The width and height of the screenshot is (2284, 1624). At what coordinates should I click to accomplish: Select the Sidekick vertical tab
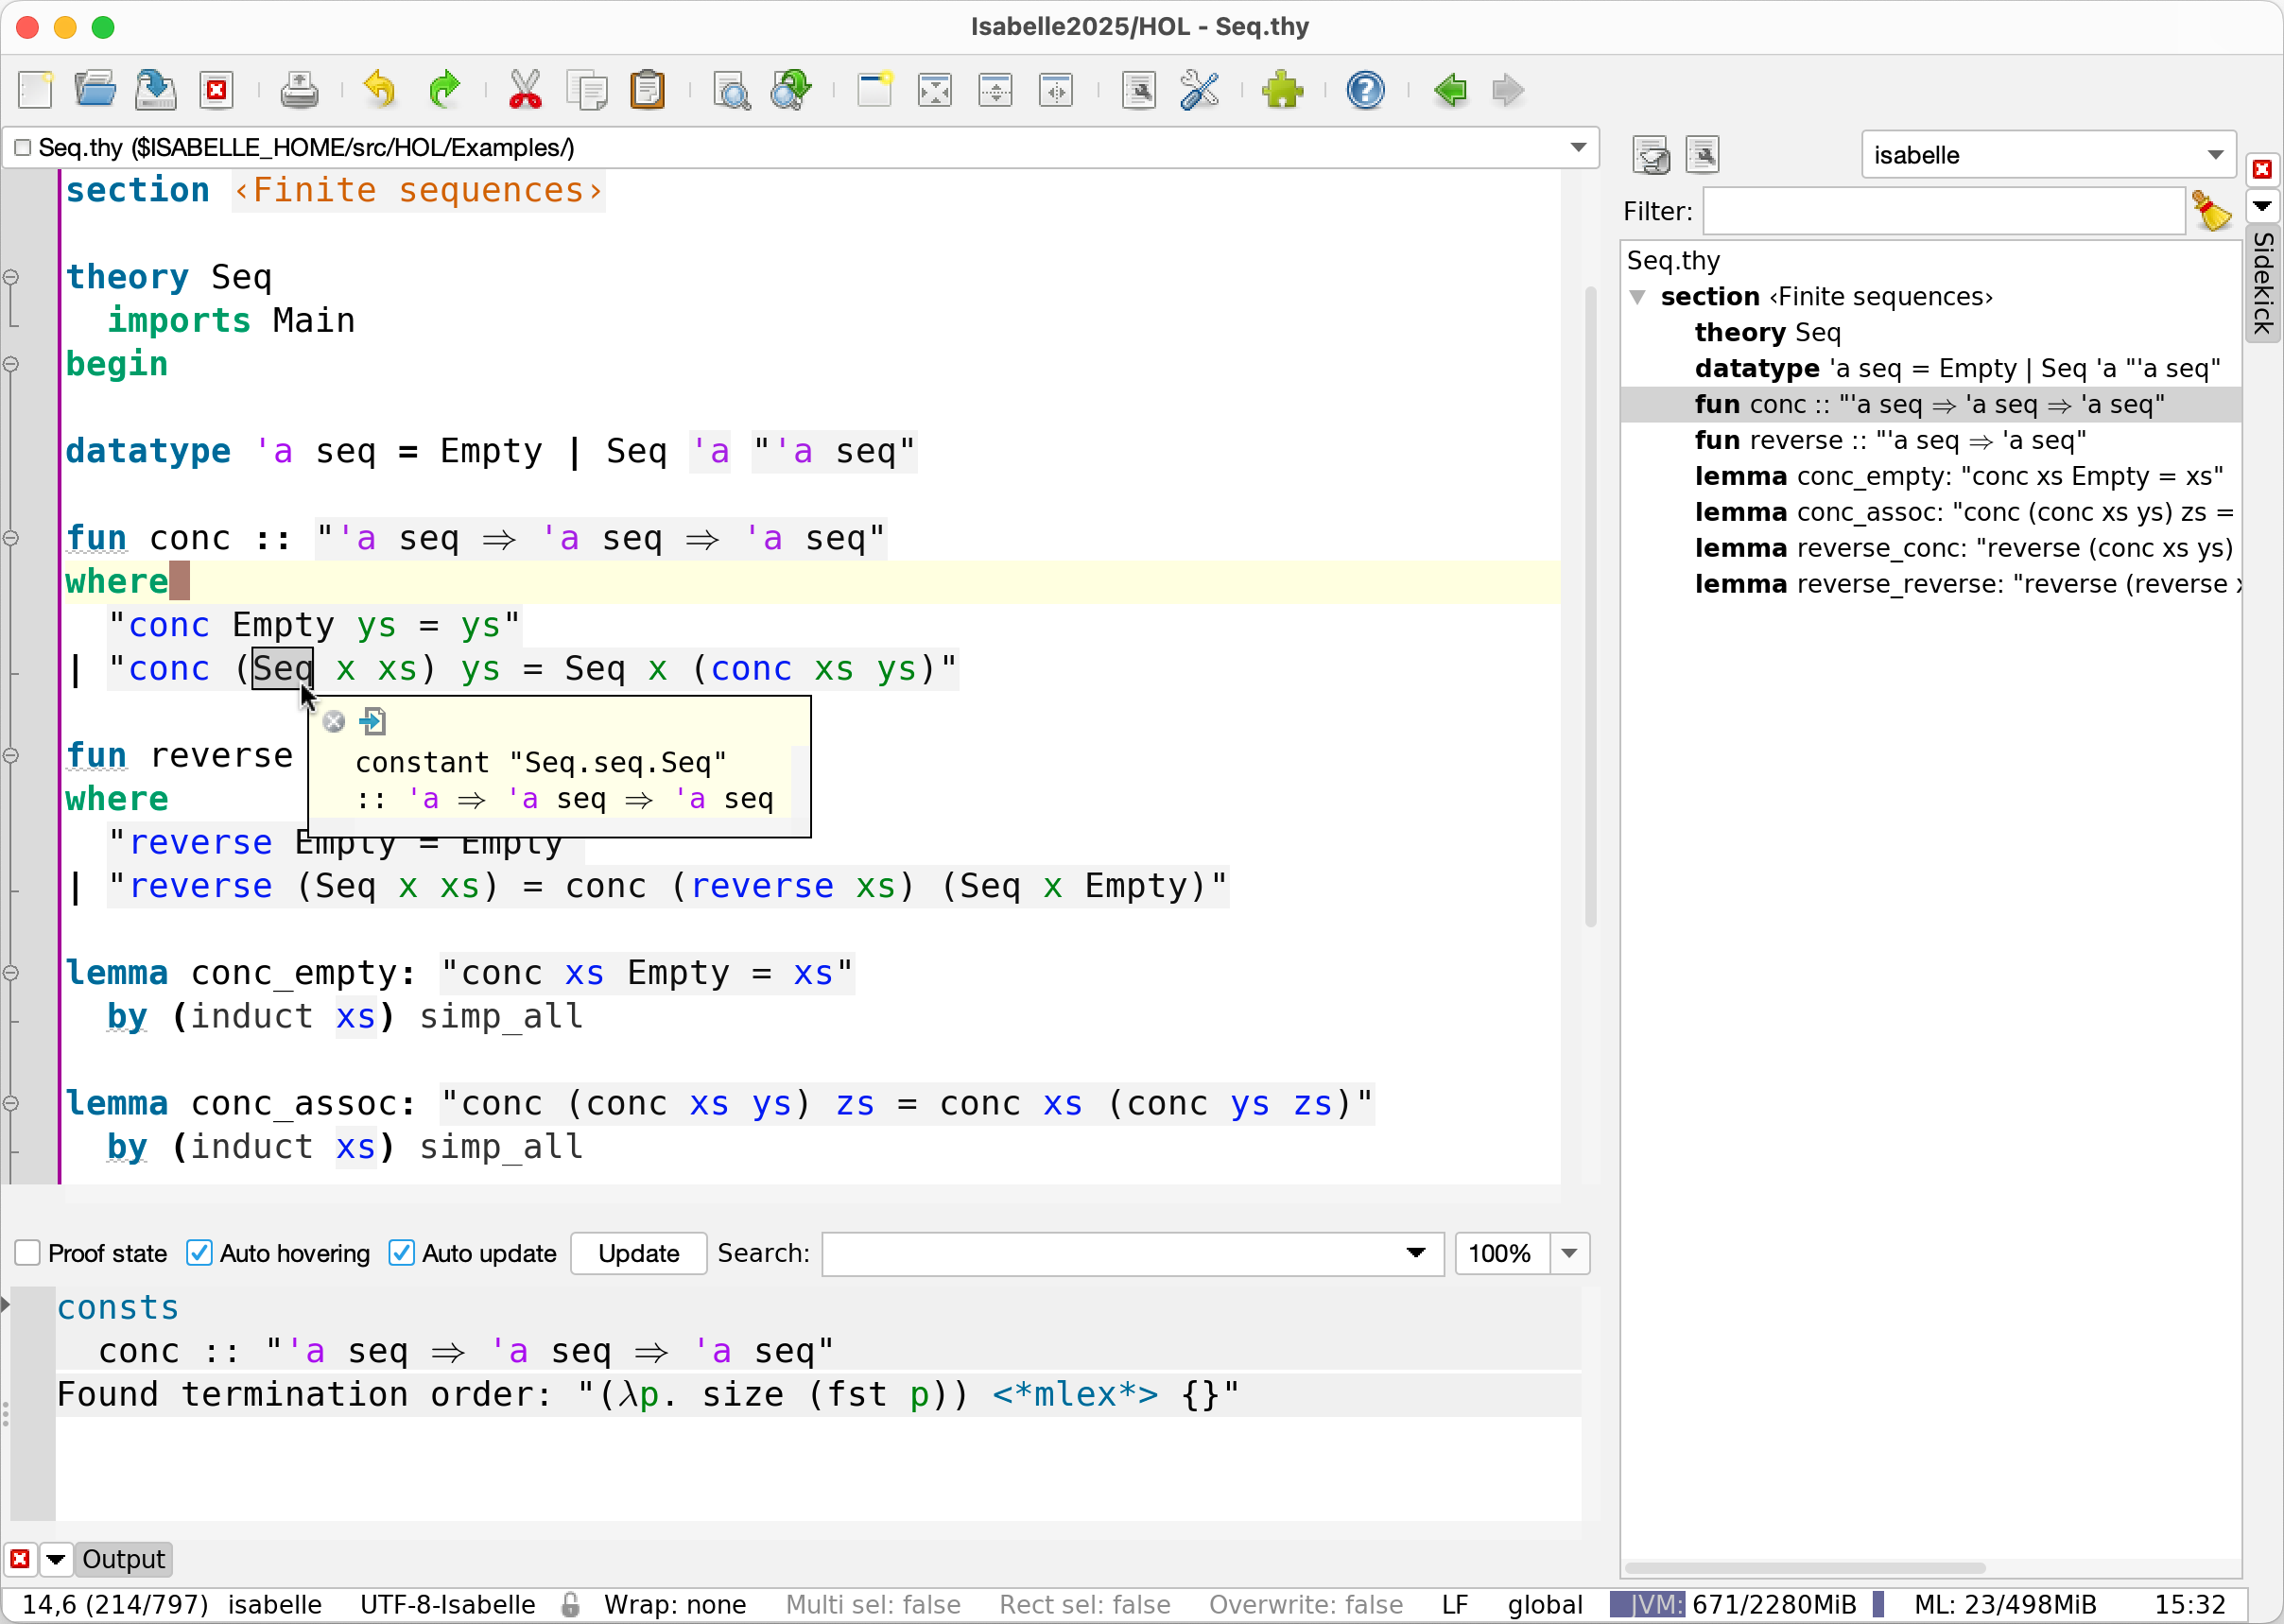coord(2263,283)
